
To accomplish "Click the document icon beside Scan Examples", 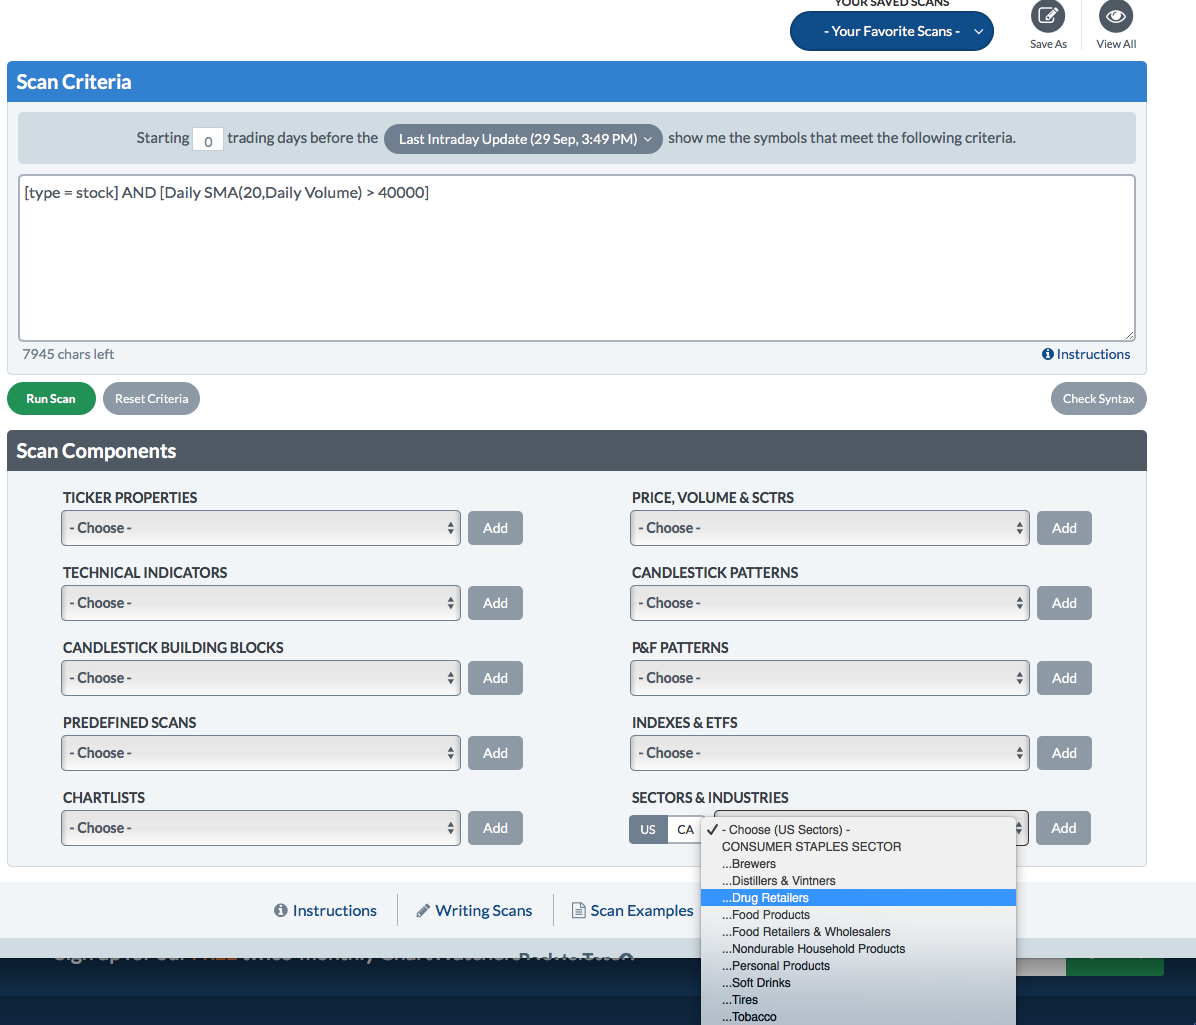I will click(x=578, y=910).
